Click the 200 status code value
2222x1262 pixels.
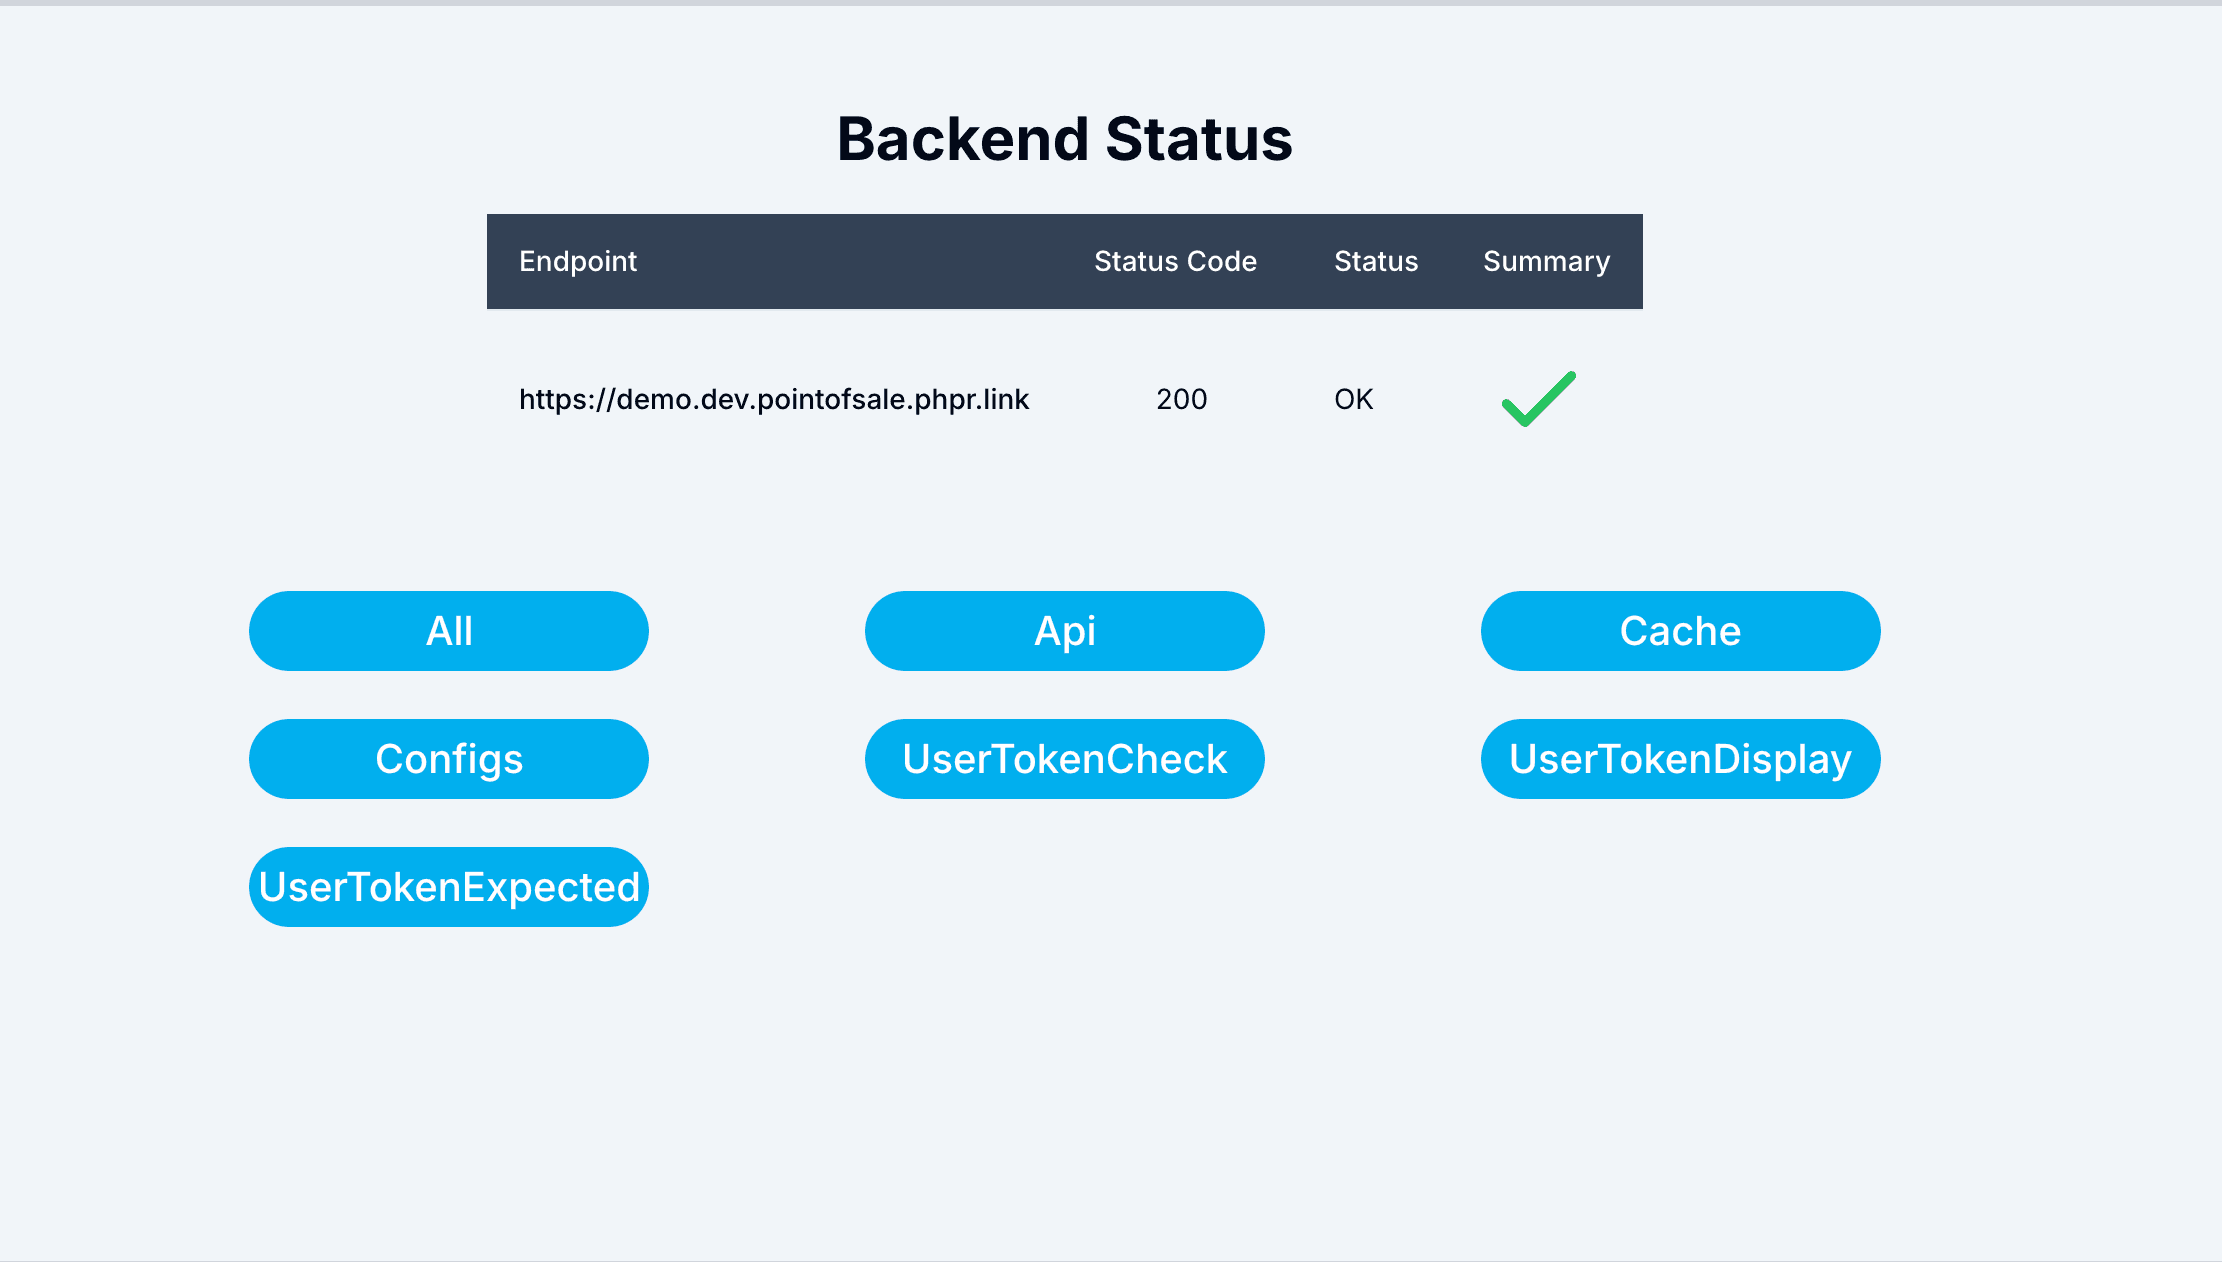pyautogui.click(x=1181, y=399)
